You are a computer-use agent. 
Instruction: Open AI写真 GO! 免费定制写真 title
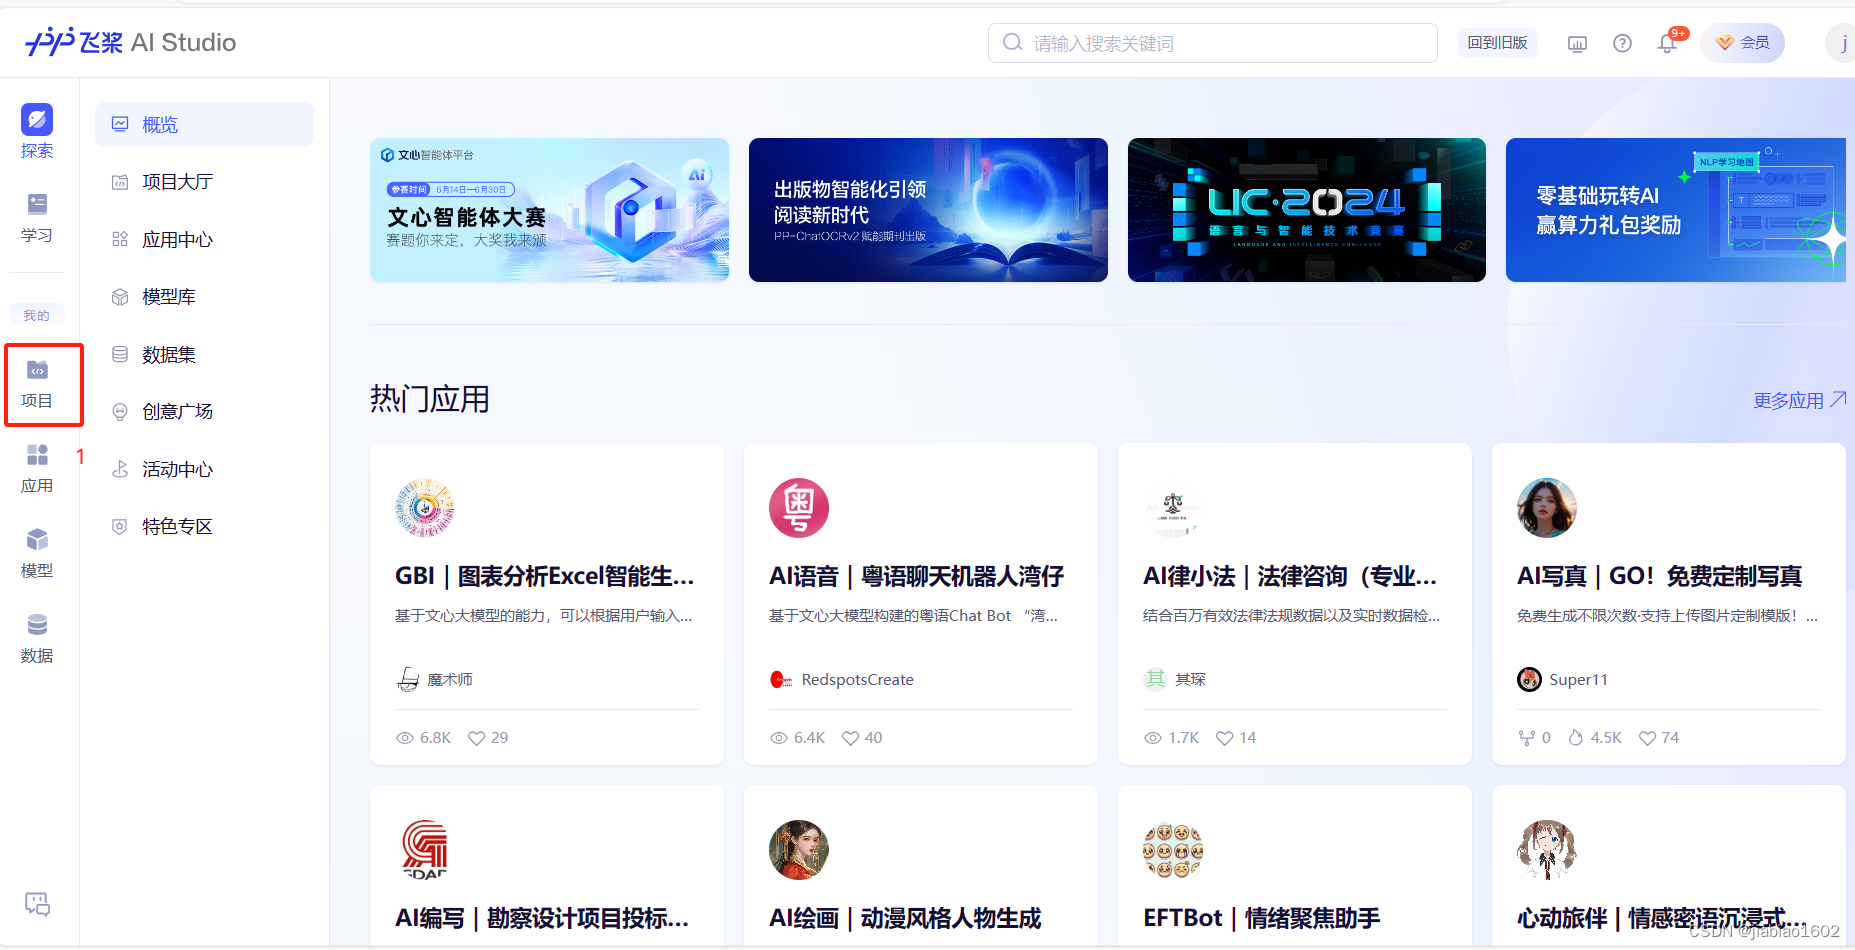tap(1660, 576)
